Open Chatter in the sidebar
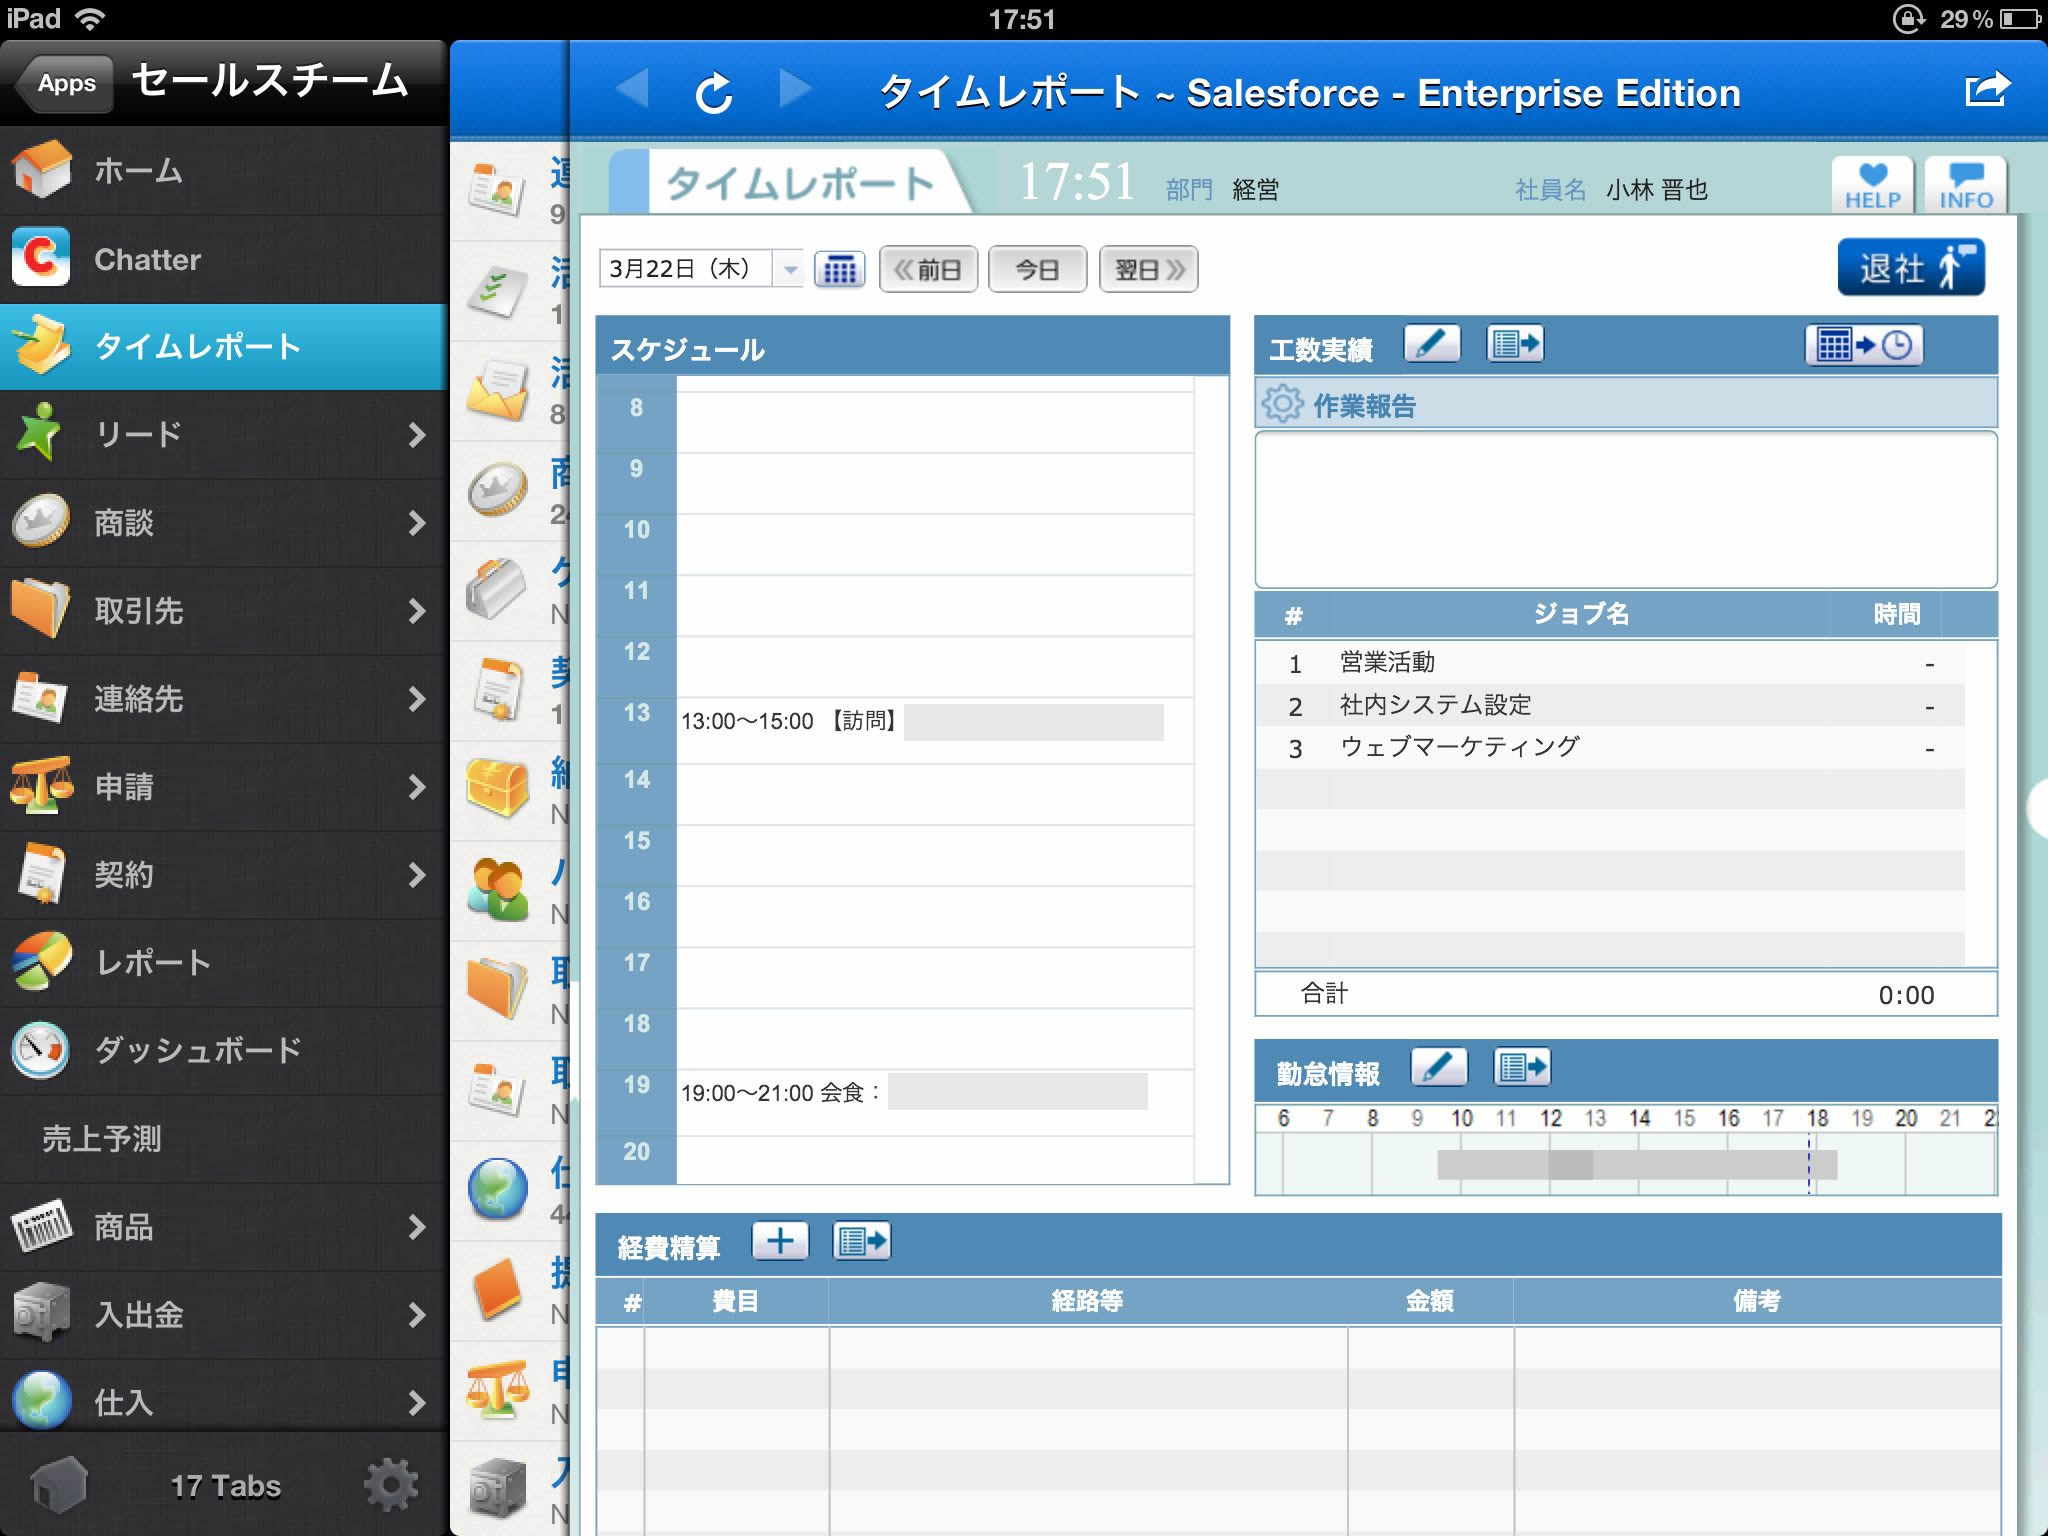The image size is (2048, 1536). (223, 258)
